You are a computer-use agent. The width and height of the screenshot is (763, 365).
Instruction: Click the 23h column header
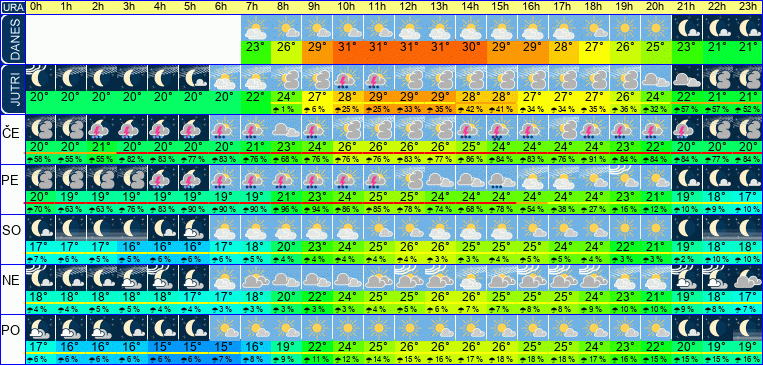(748, 7)
